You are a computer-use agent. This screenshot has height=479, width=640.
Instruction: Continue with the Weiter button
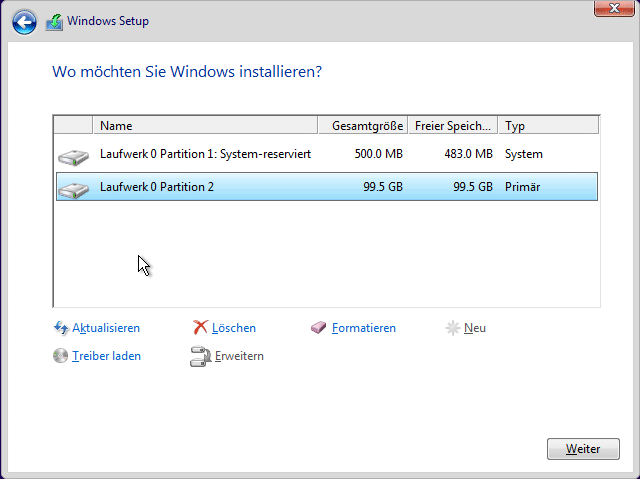point(583,449)
